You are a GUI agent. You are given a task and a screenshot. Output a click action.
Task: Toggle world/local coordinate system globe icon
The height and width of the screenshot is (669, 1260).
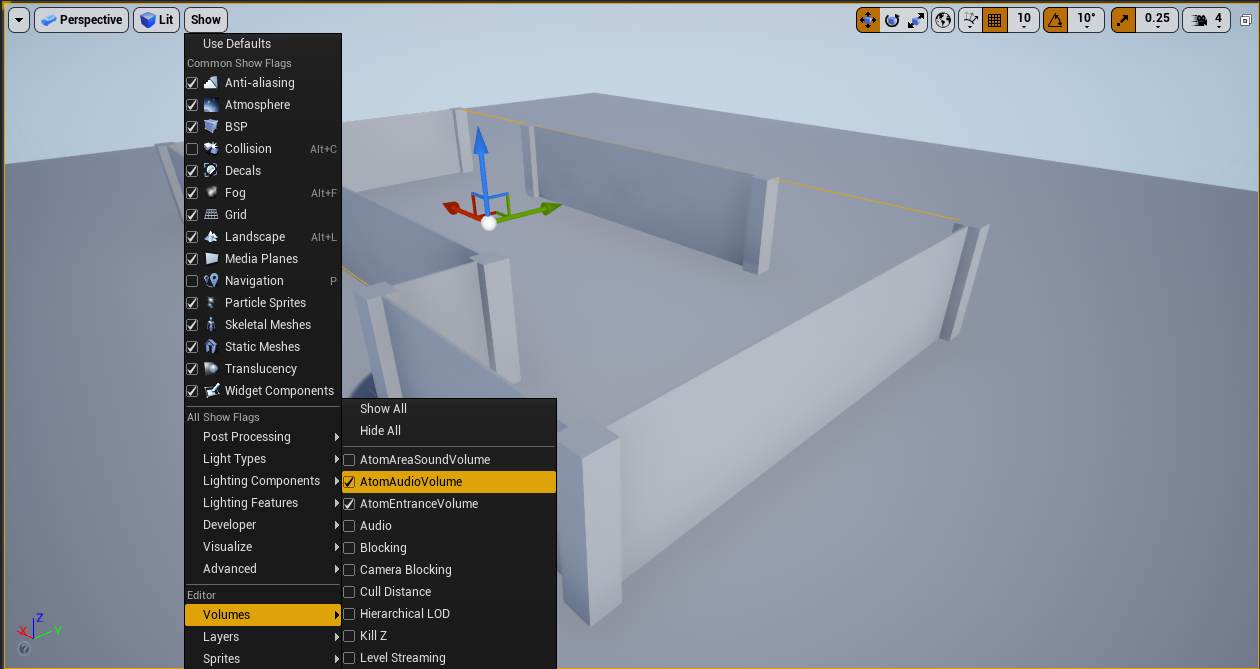pyautogui.click(x=942, y=19)
